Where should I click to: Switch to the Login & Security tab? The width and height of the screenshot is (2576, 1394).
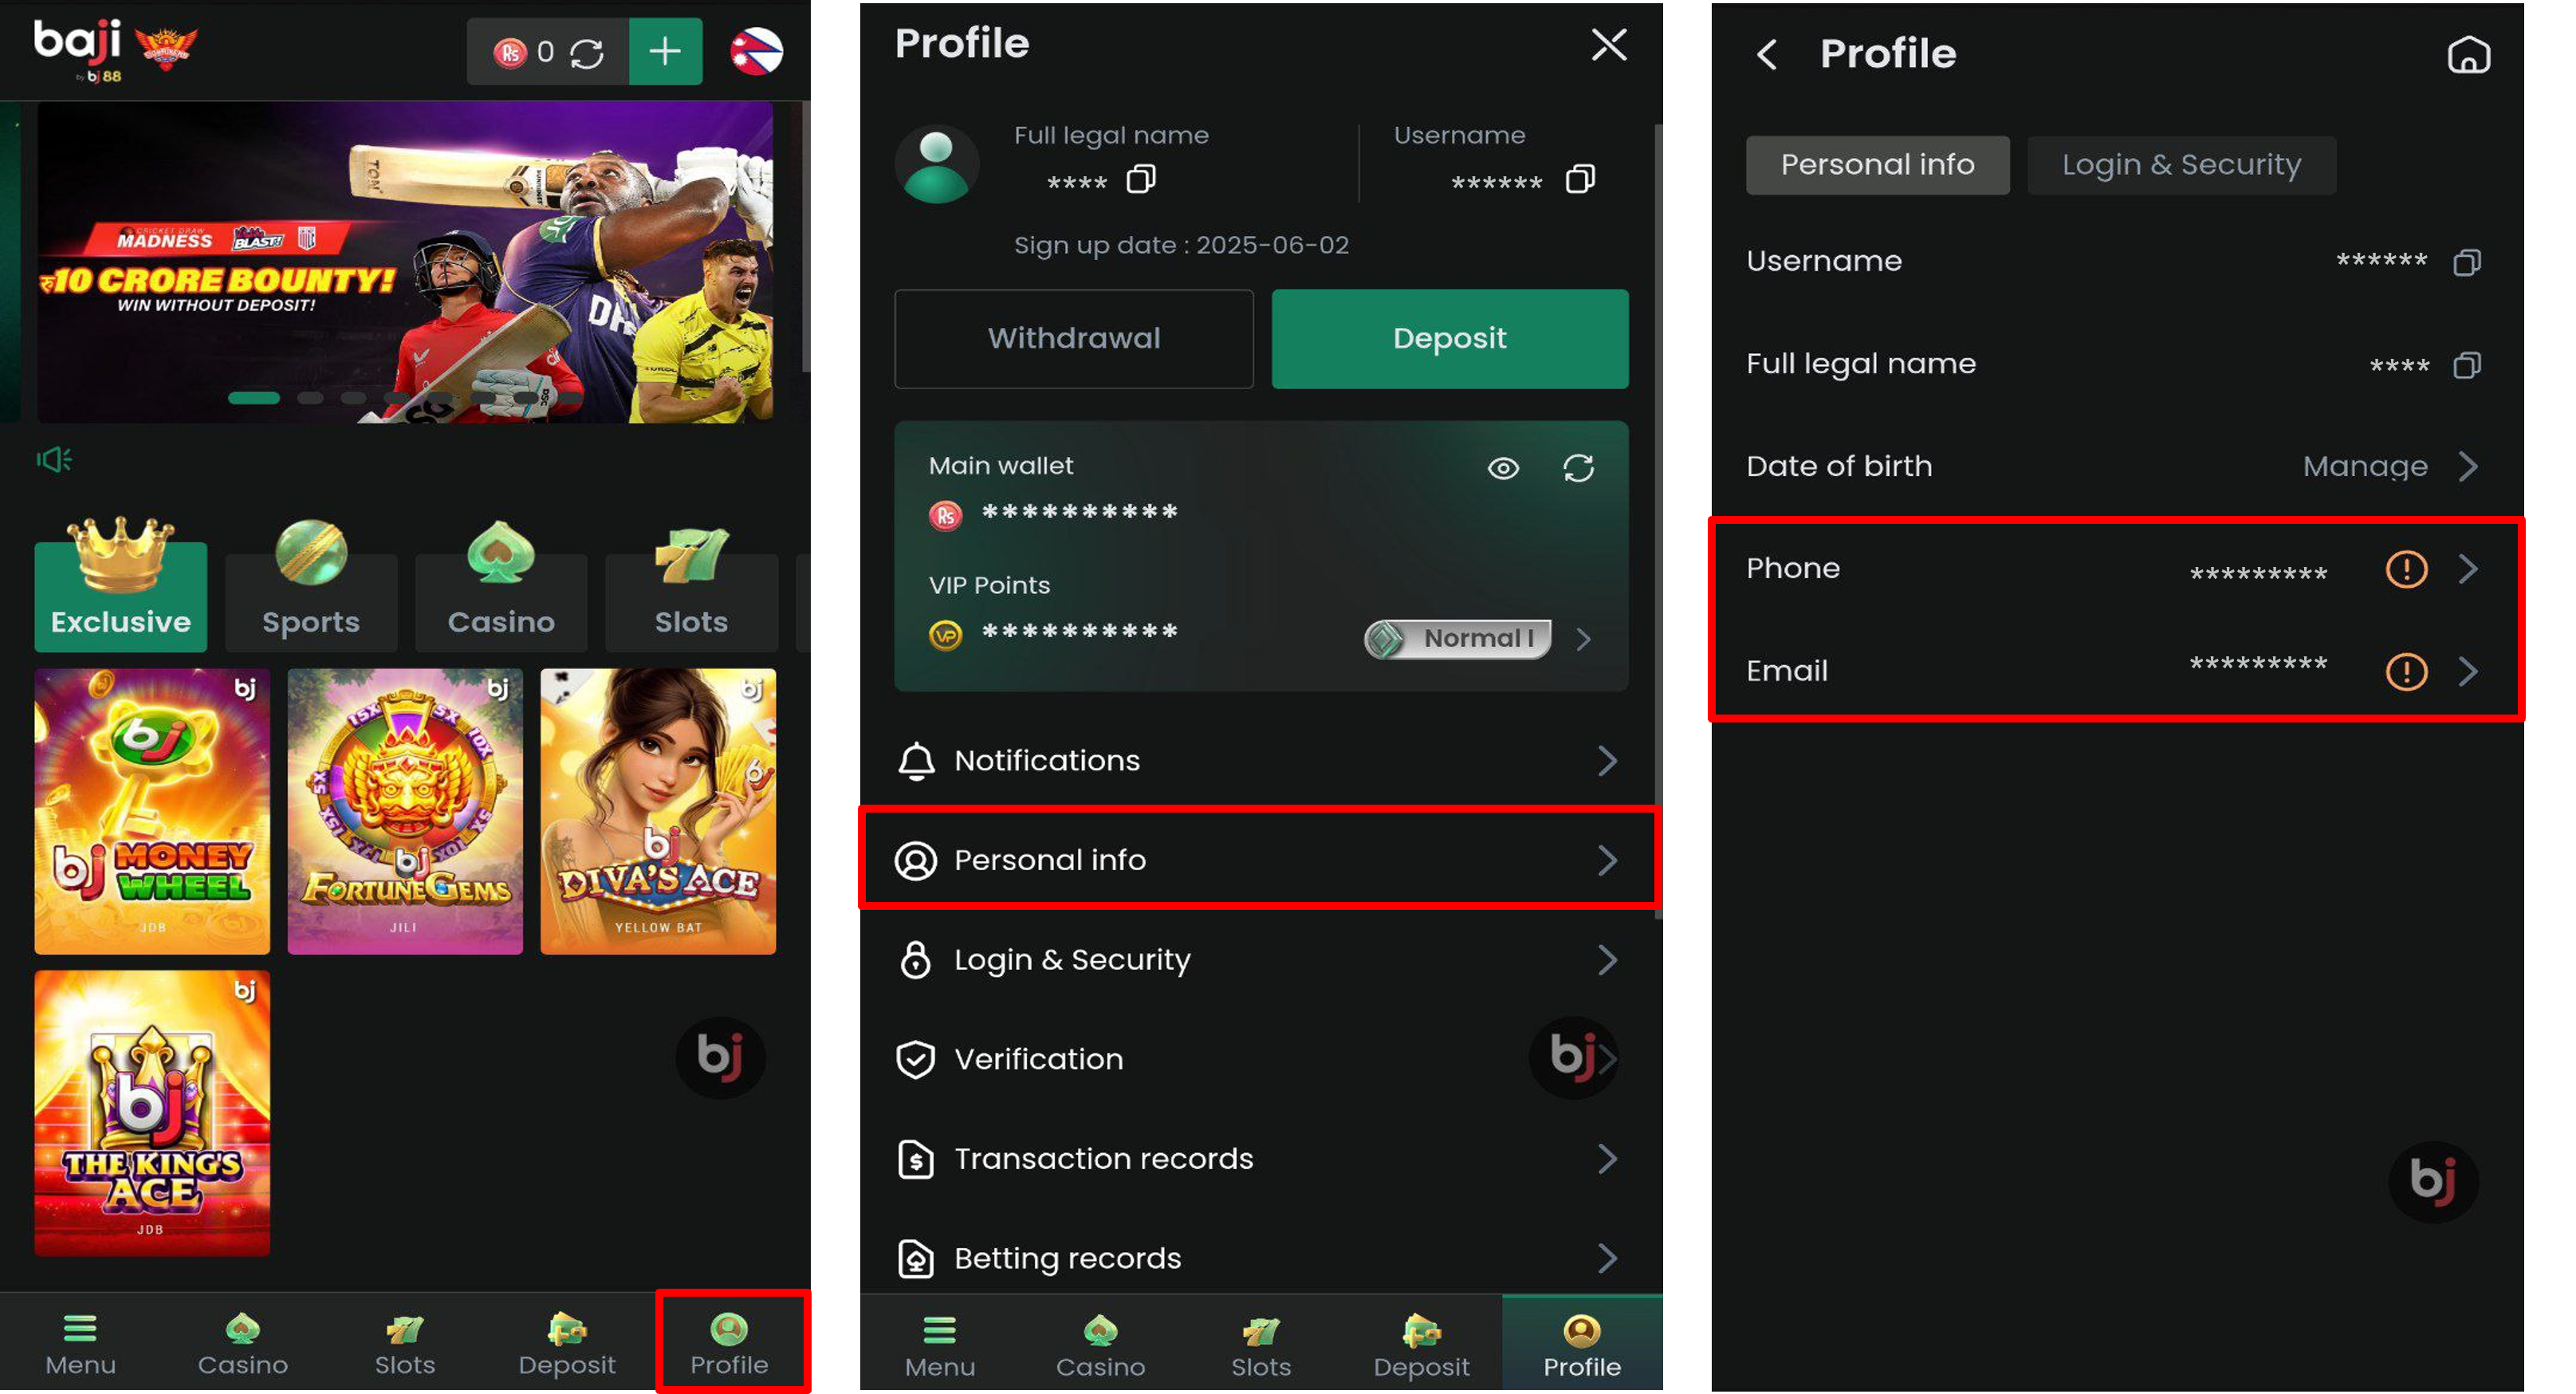click(x=2181, y=165)
